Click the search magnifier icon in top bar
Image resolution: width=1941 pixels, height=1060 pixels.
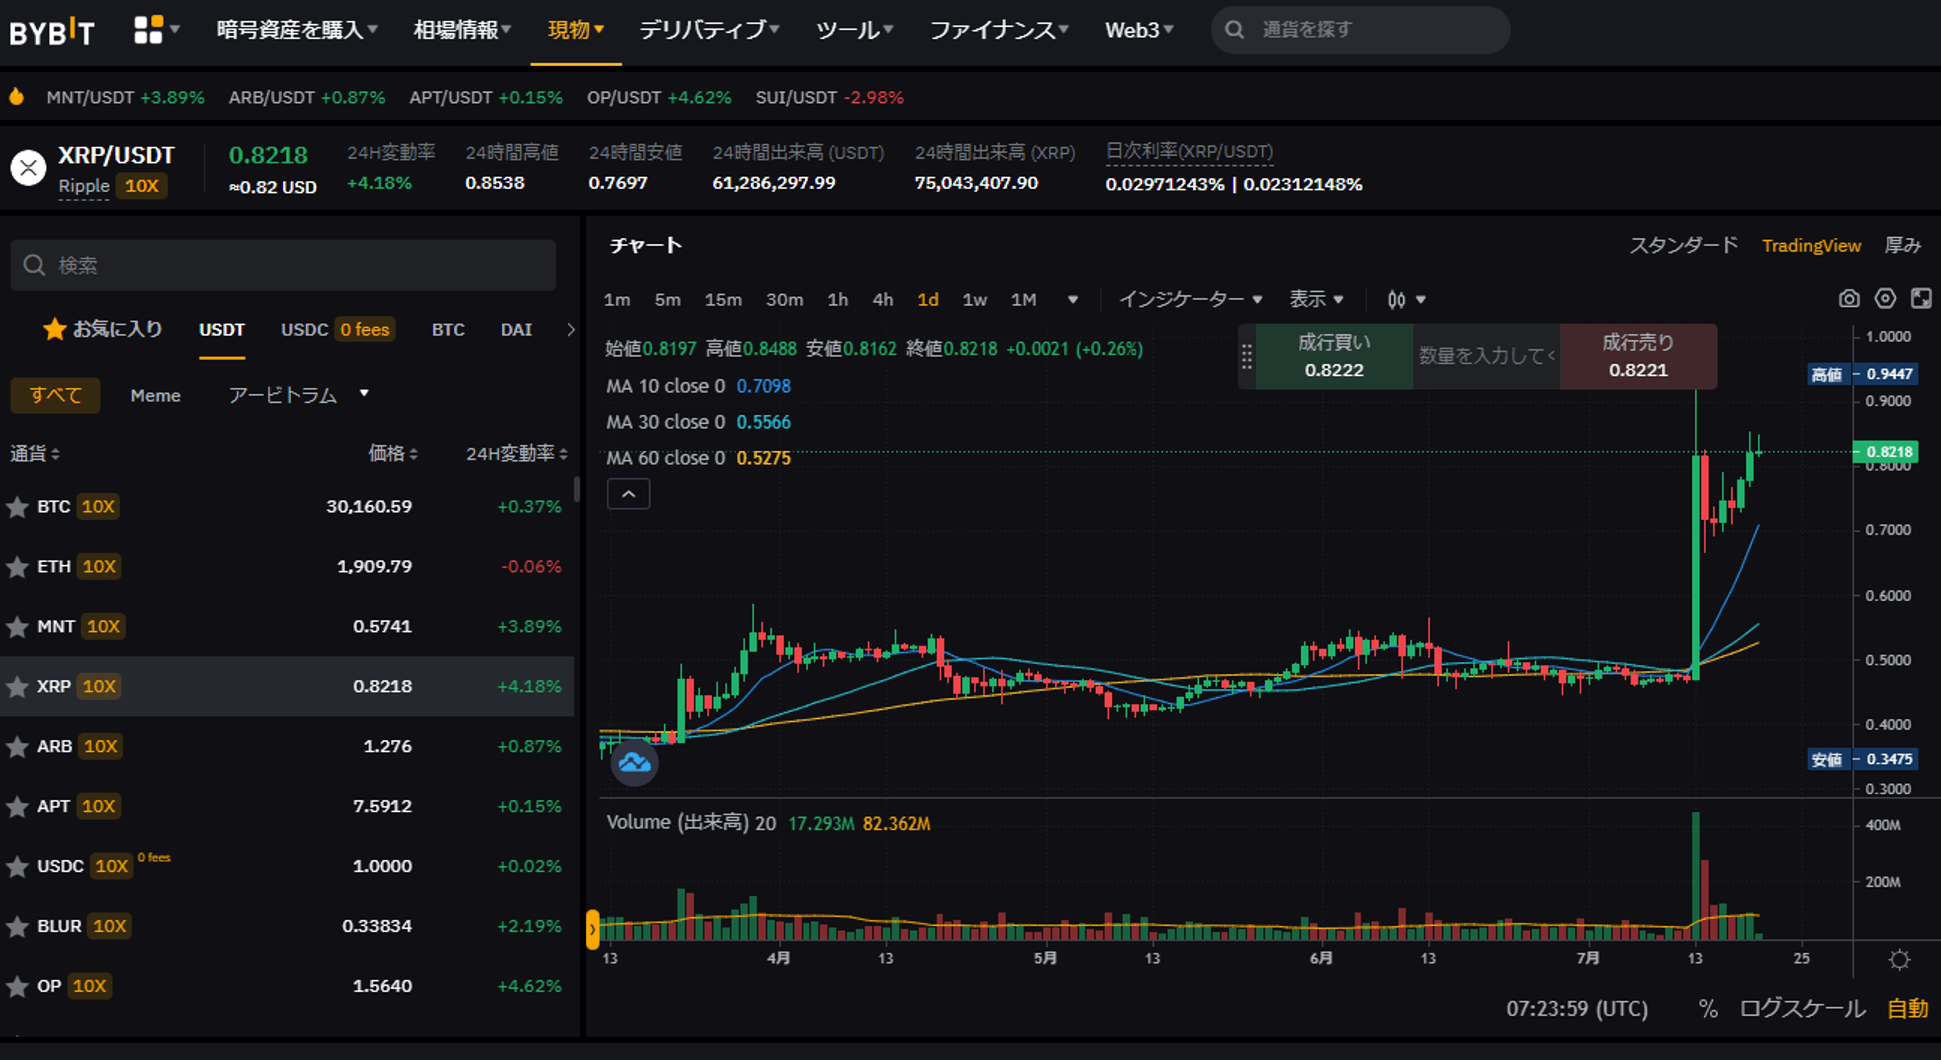(x=1235, y=30)
